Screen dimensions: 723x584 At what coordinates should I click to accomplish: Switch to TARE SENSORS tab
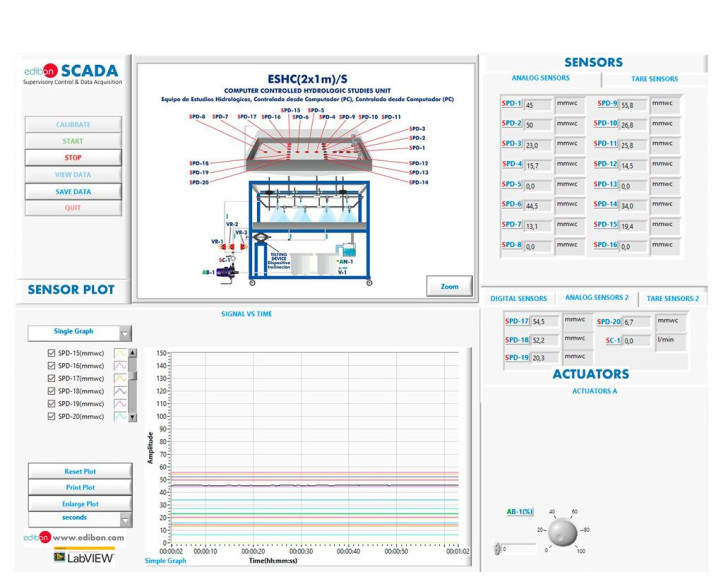coord(654,79)
